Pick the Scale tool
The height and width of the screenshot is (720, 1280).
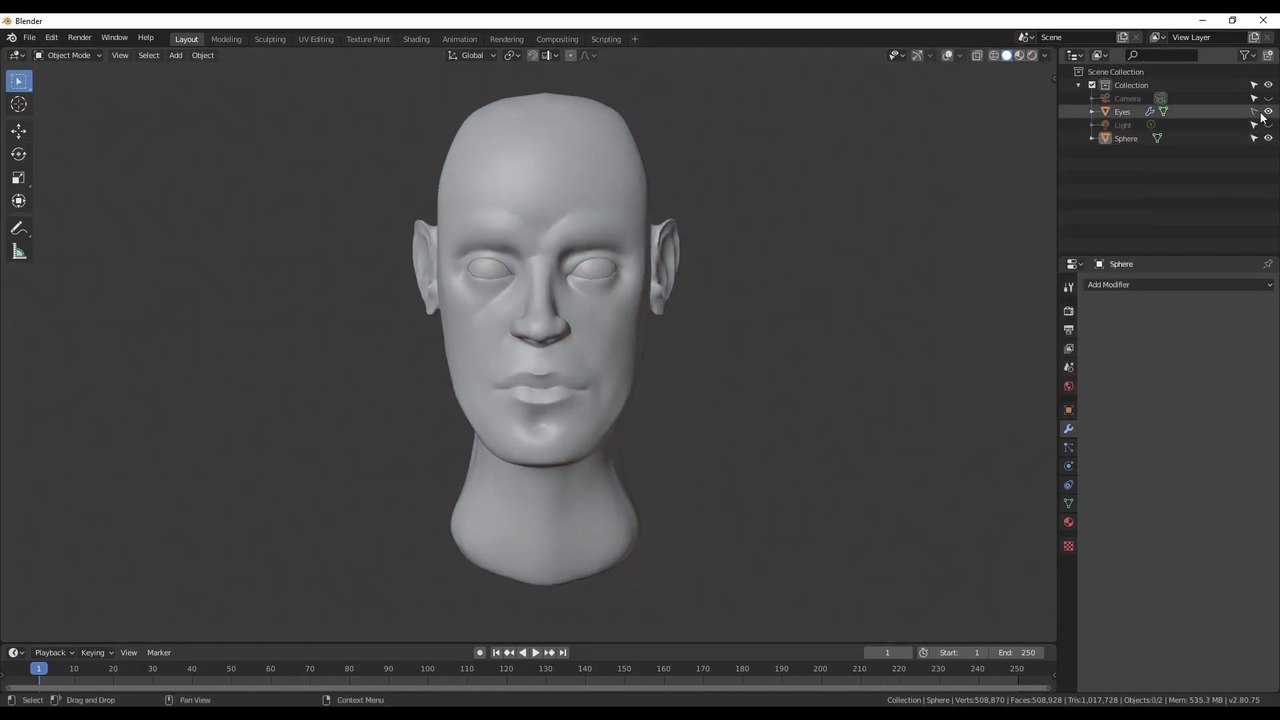click(x=19, y=177)
